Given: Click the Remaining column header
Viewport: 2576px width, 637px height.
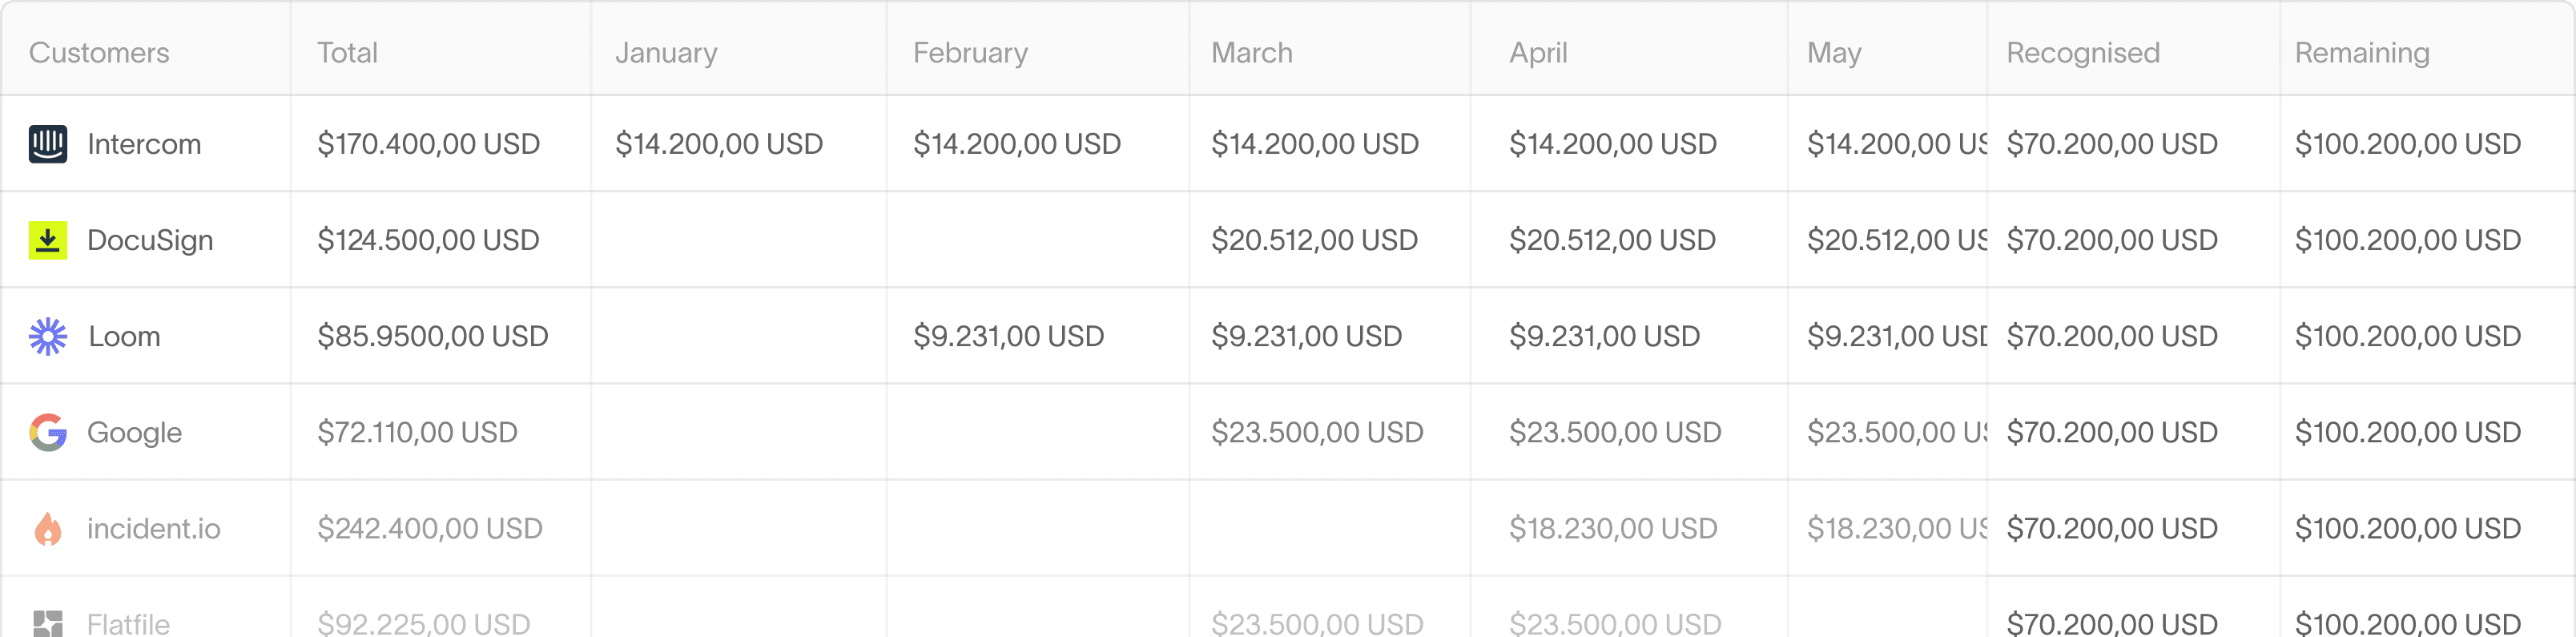Looking at the screenshot, I should coord(2361,52).
